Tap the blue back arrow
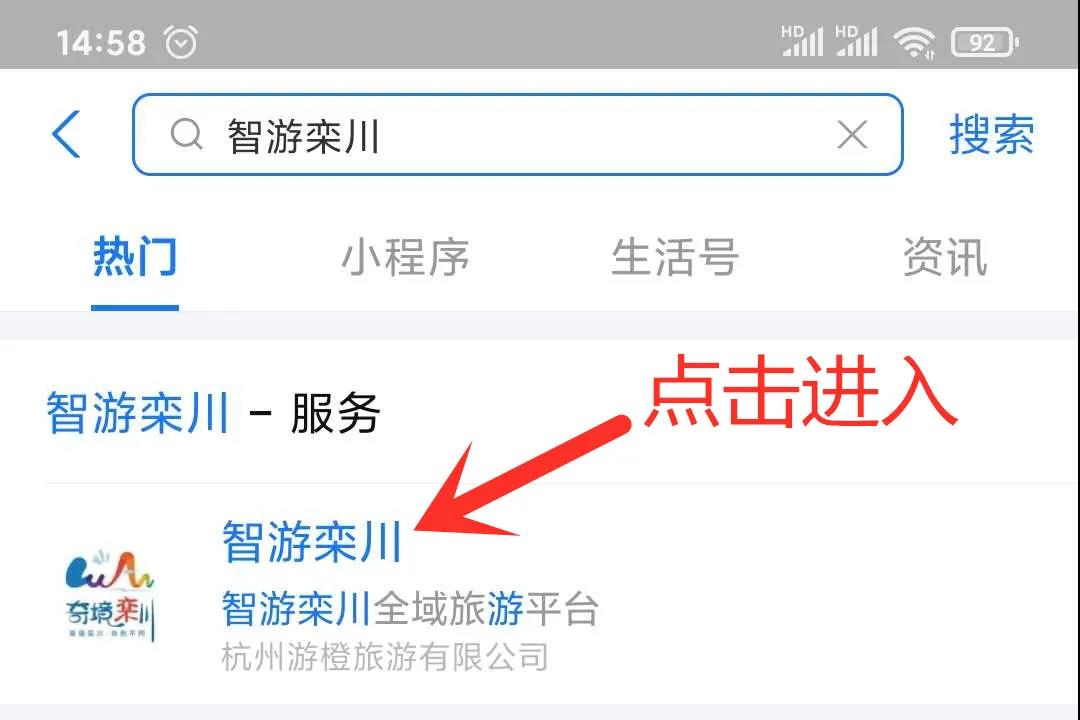1080x720 pixels. tap(66, 134)
